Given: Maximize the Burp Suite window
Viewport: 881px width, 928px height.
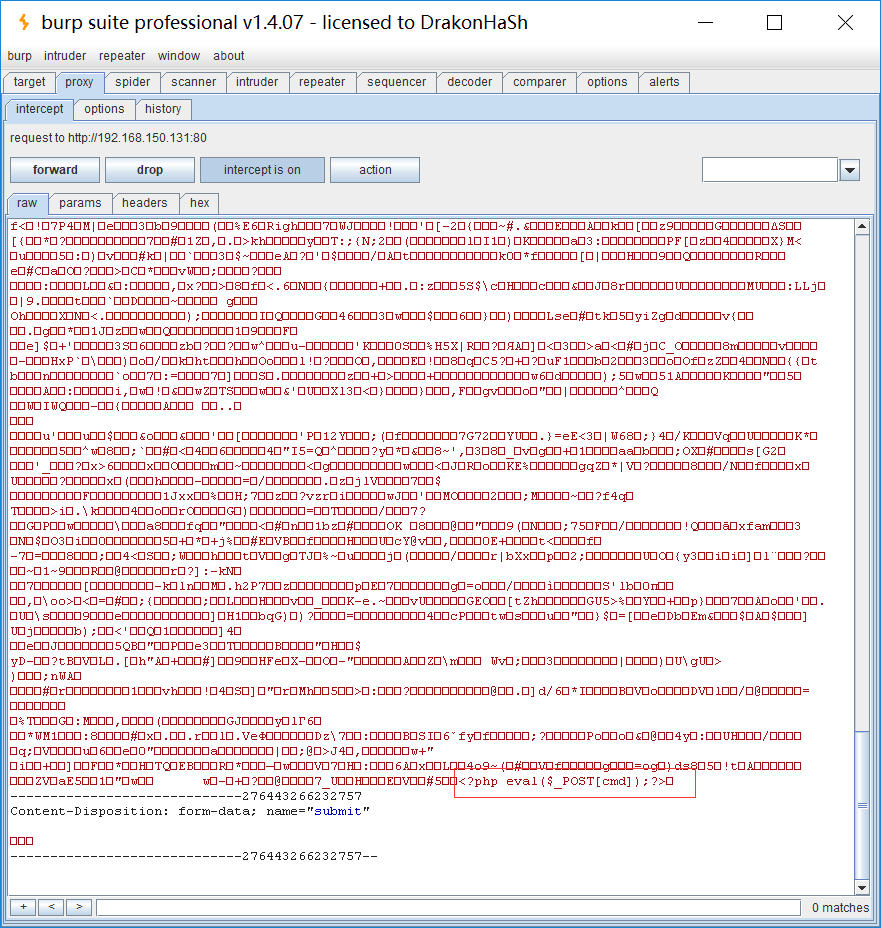Looking at the screenshot, I should click(x=774, y=22).
